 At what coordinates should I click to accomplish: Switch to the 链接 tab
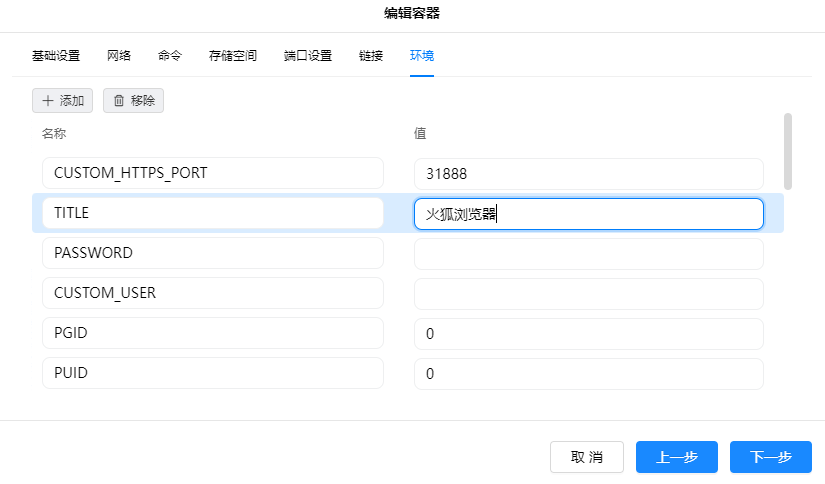371,56
